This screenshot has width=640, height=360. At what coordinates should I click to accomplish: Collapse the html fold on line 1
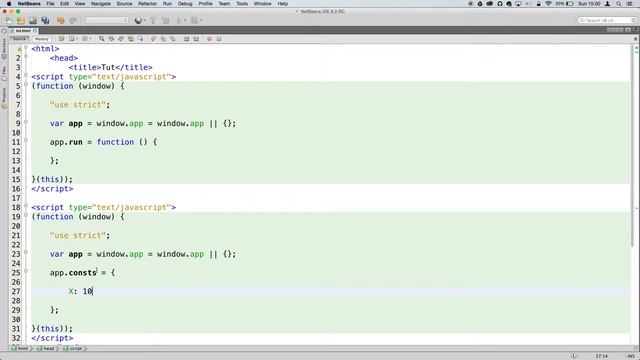(26, 48)
